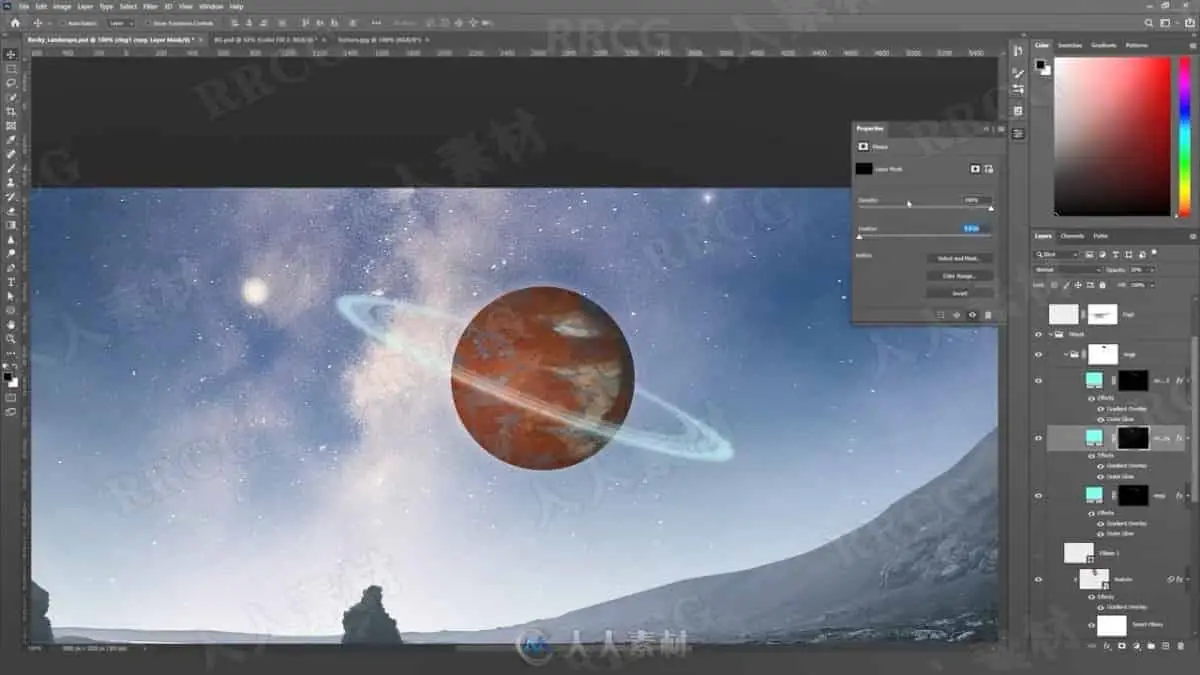Open the Window menu
This screenshot has height=675, width=1200.
[x=209, y=6]
